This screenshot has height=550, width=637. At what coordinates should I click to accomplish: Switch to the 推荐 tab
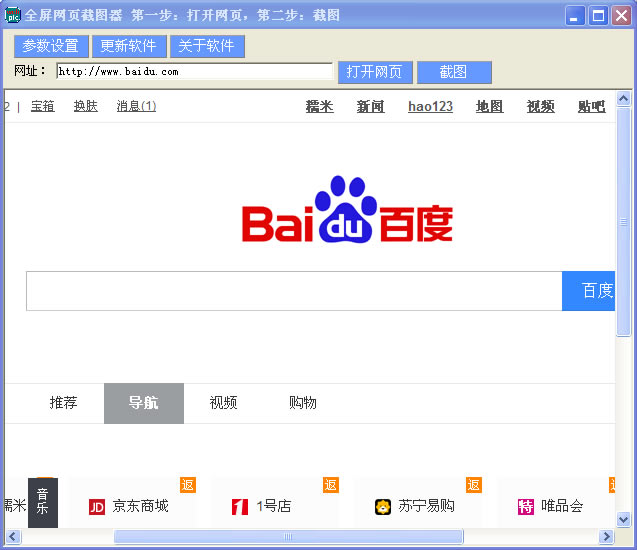point(63,403)
